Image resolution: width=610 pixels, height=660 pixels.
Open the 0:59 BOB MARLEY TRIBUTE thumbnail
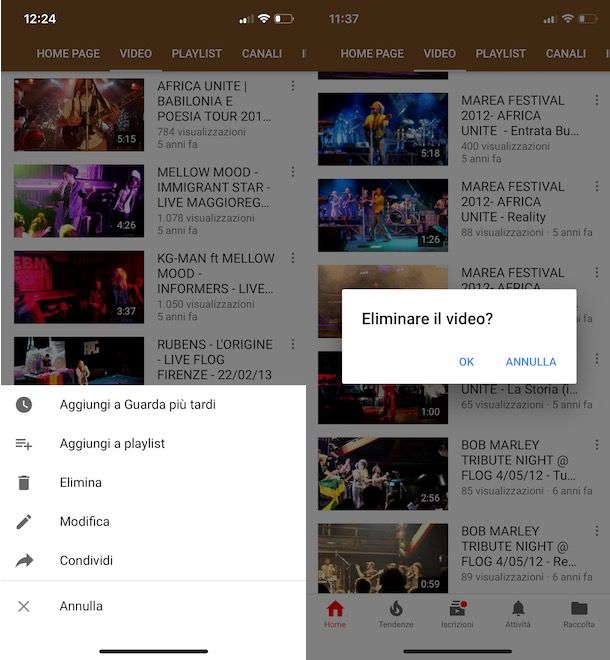(x=383, y=559)
